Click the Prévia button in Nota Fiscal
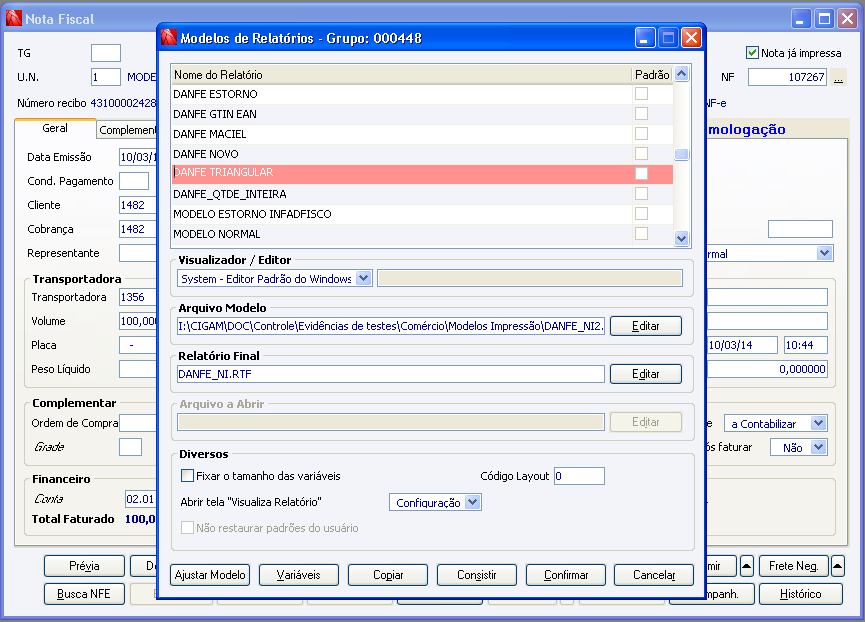This screenshot has width=865, height=622. coord(84,566)
